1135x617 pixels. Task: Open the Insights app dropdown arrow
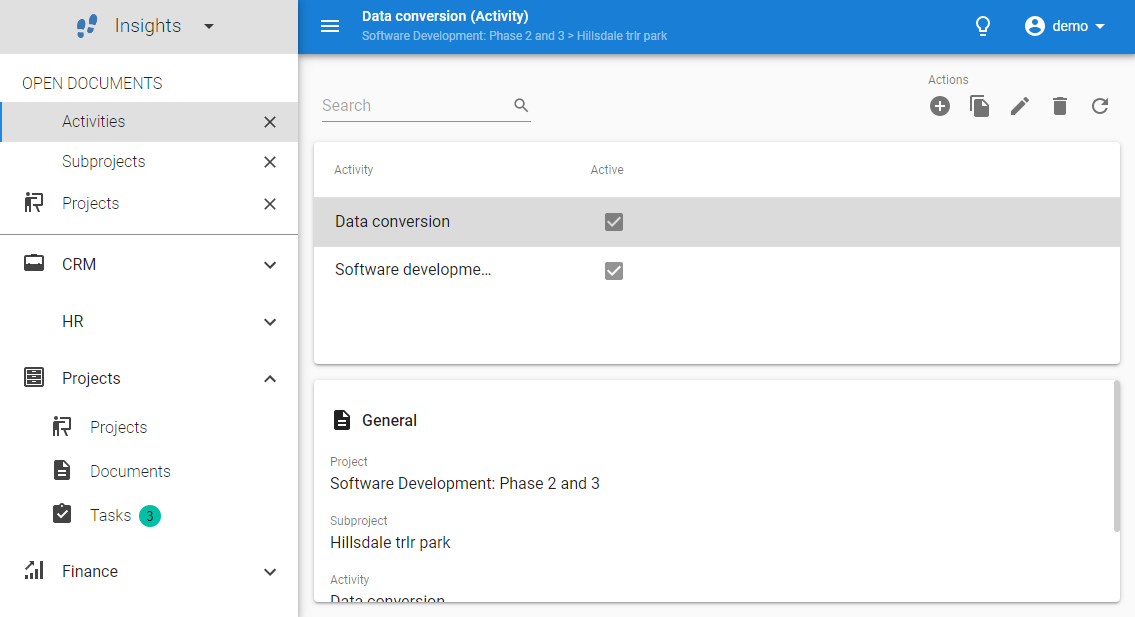tap(208, 27)
